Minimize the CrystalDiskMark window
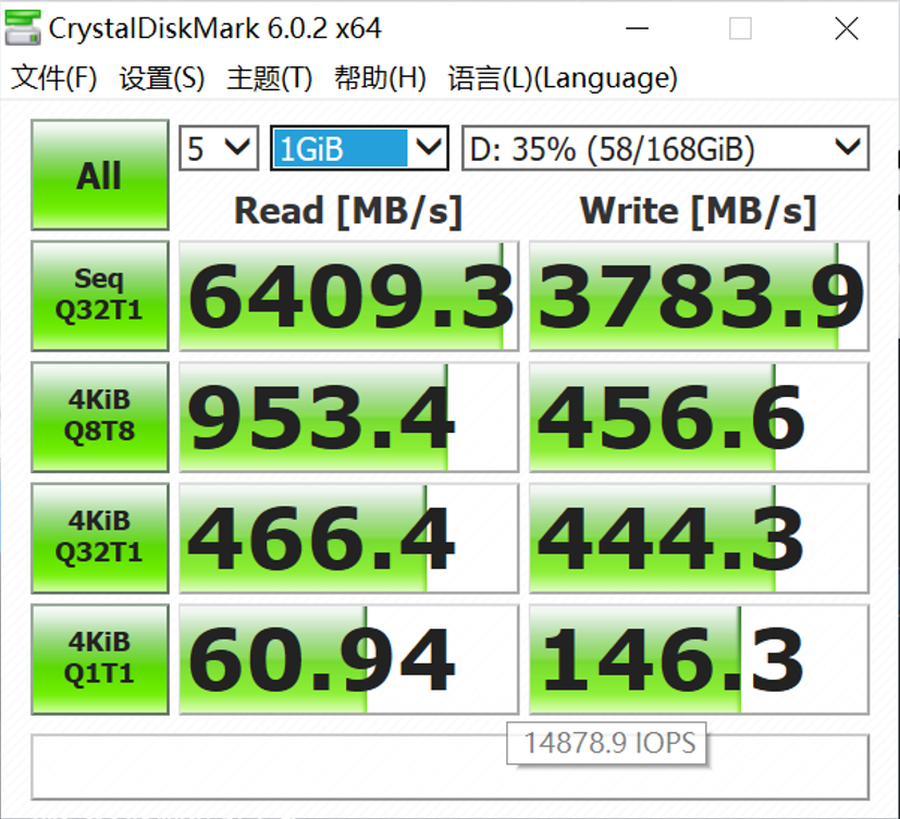This screenshot has width=900, height=819. tap(637, 28)
